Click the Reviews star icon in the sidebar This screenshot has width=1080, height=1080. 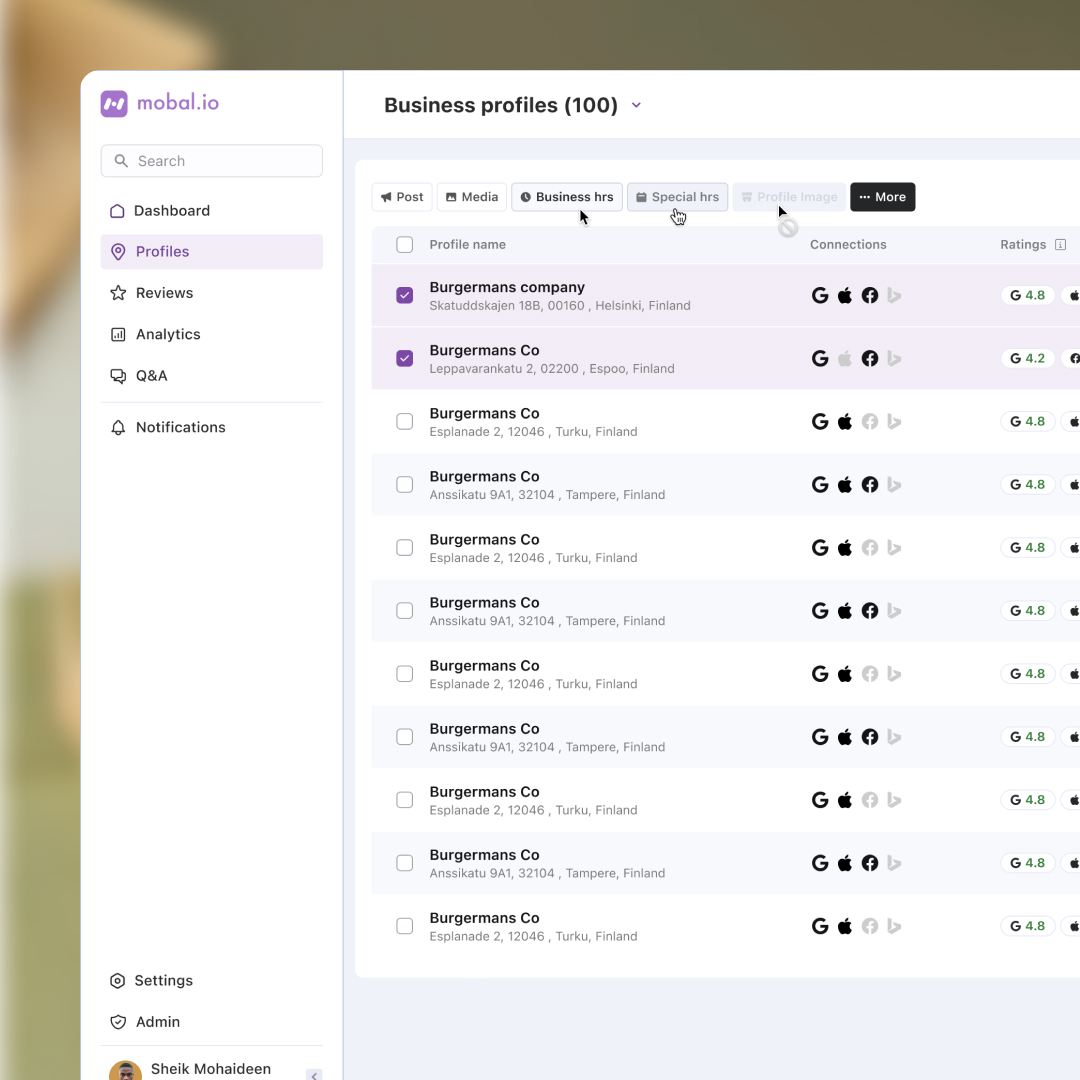point(118,293)
